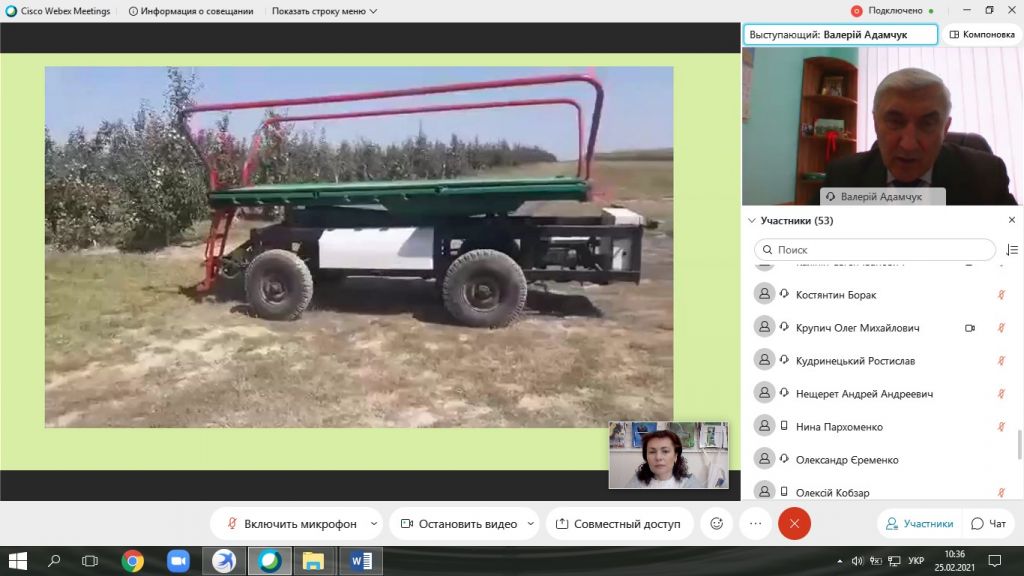
Task: Collapse the Участники (53) section
Action: pyautogui.click(x=752, y=220)
